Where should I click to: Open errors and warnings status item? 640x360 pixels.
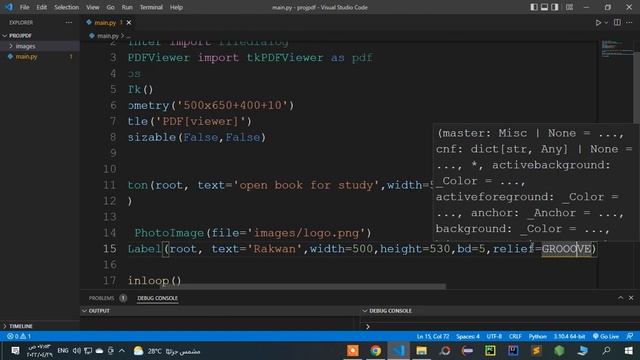19,336
